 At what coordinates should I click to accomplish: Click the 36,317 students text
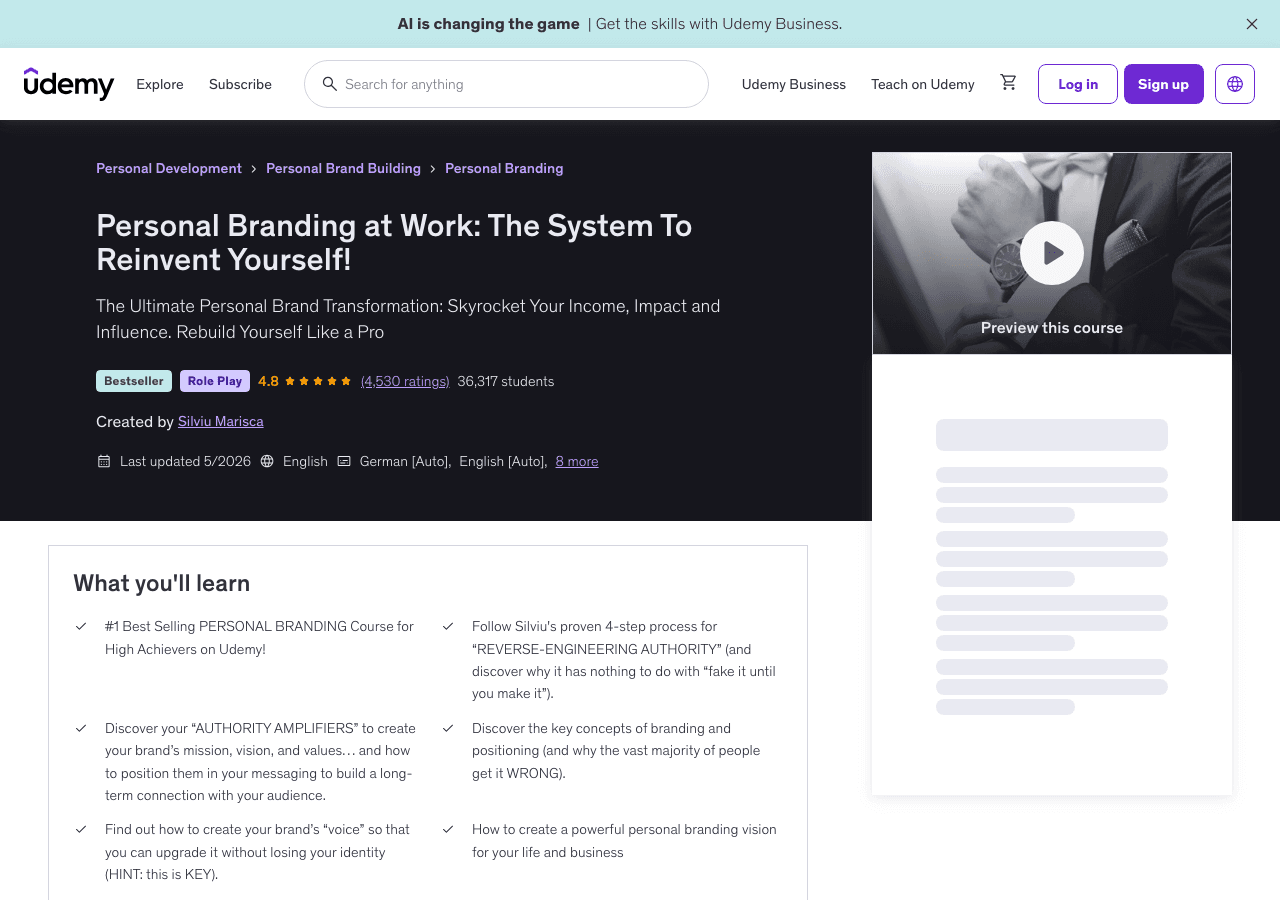506,381
